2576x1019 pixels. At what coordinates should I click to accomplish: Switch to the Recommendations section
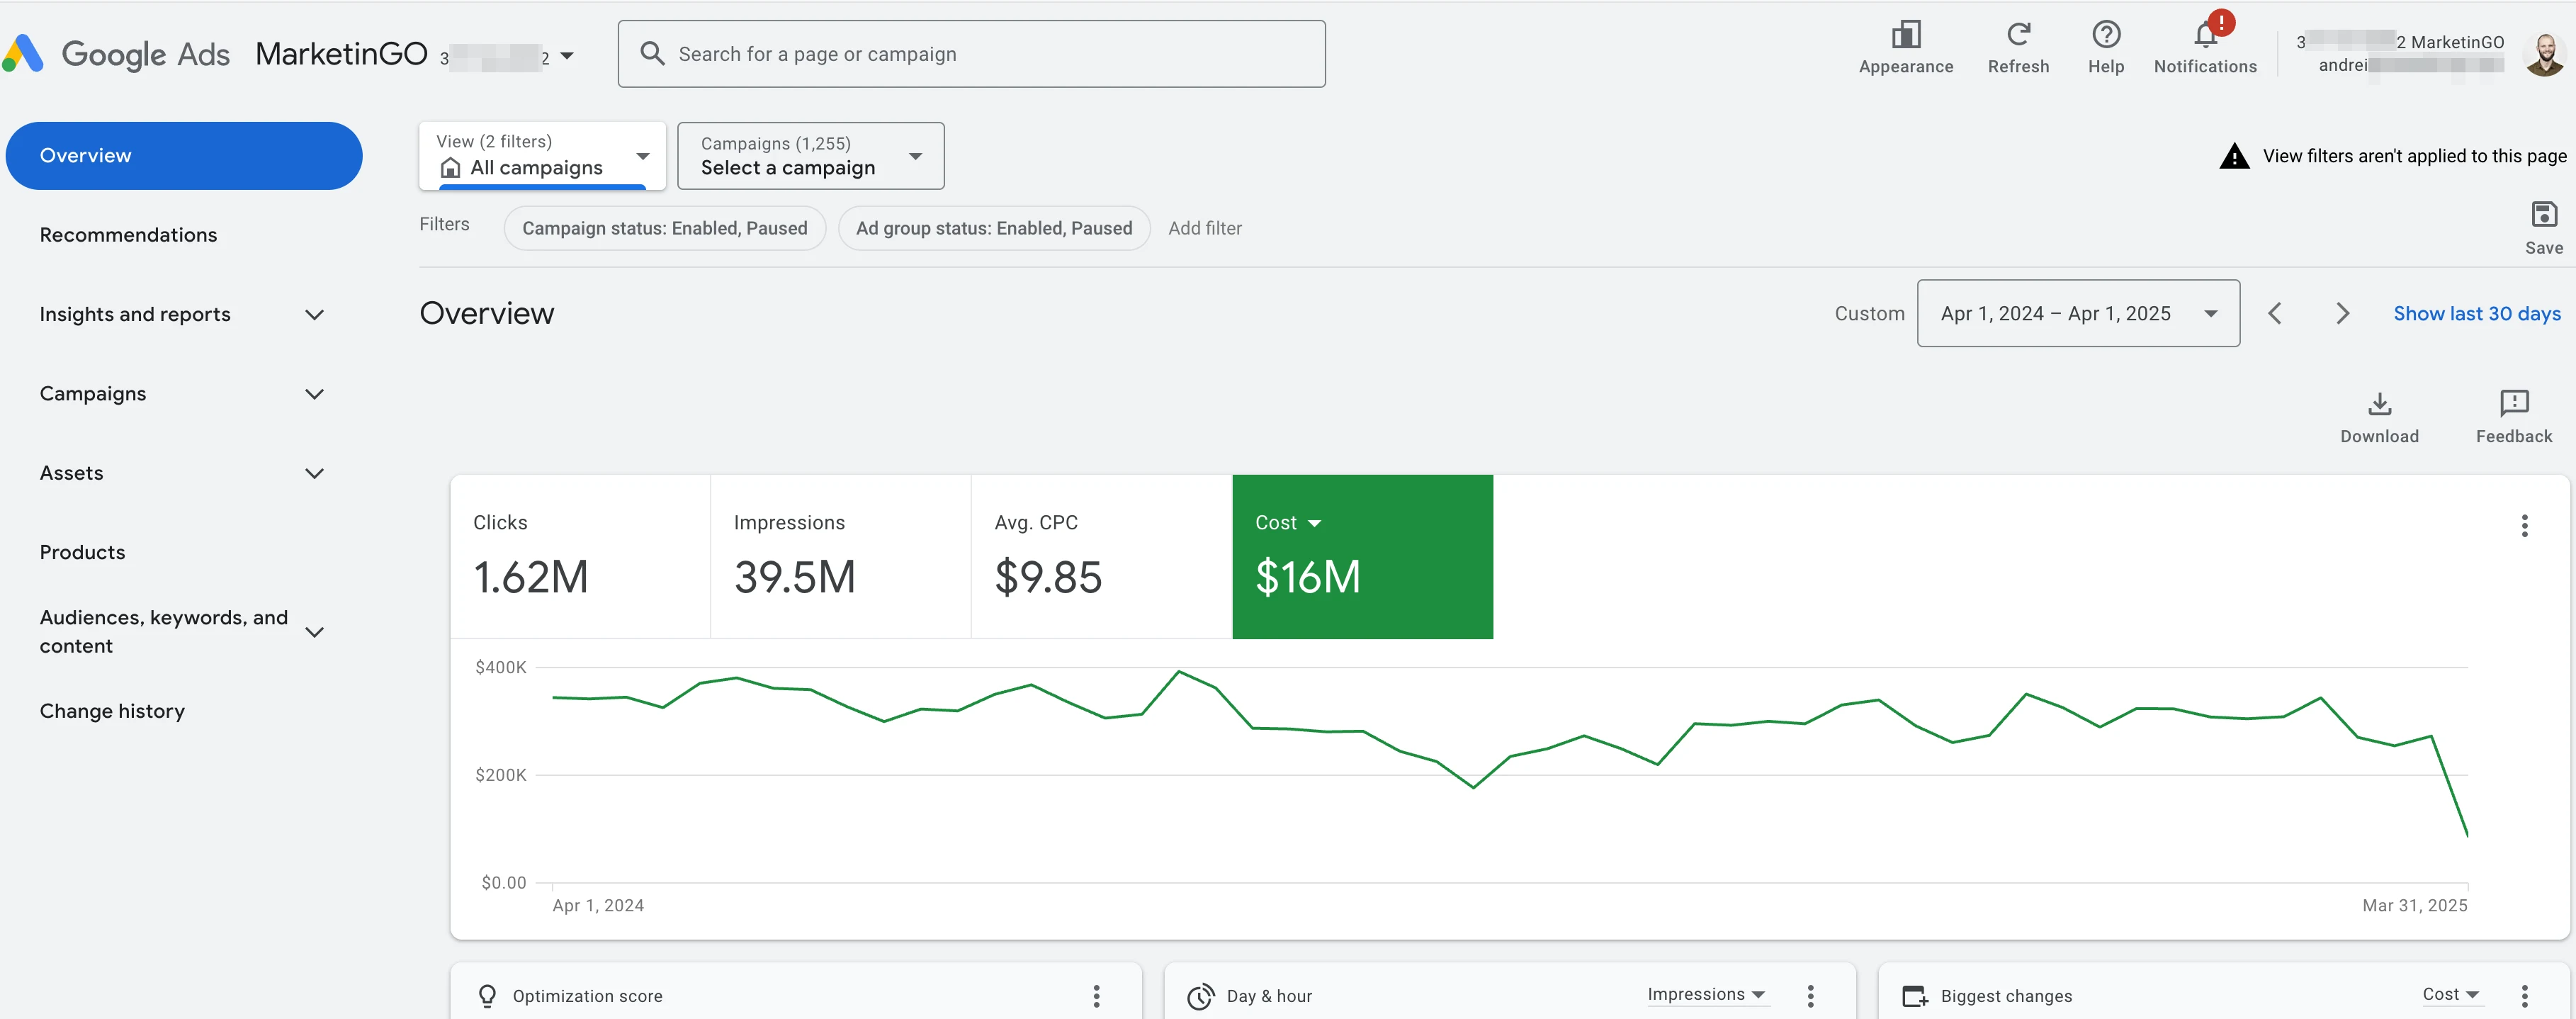tap(128, 234)
